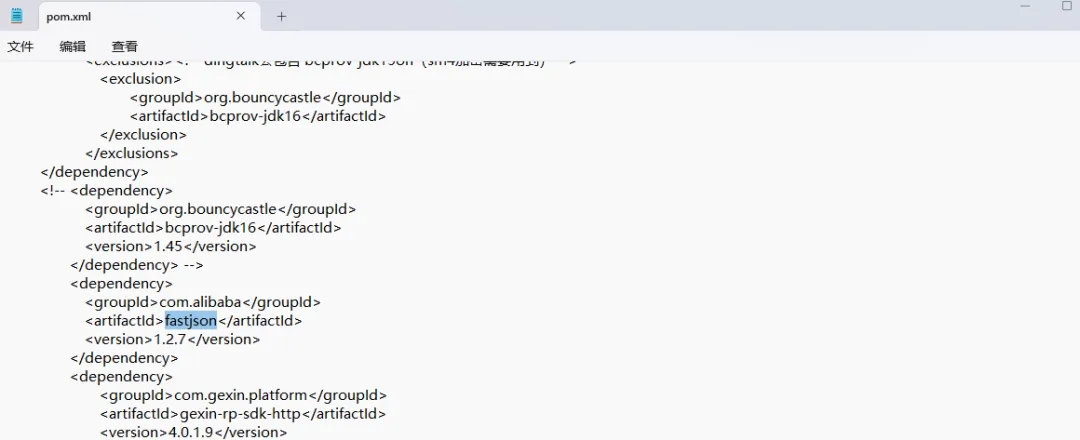This screenshot has width=1080, height=440.
Task: Click the artifactId gexin-rp-sdk-http line
Action: click(243, 414)
